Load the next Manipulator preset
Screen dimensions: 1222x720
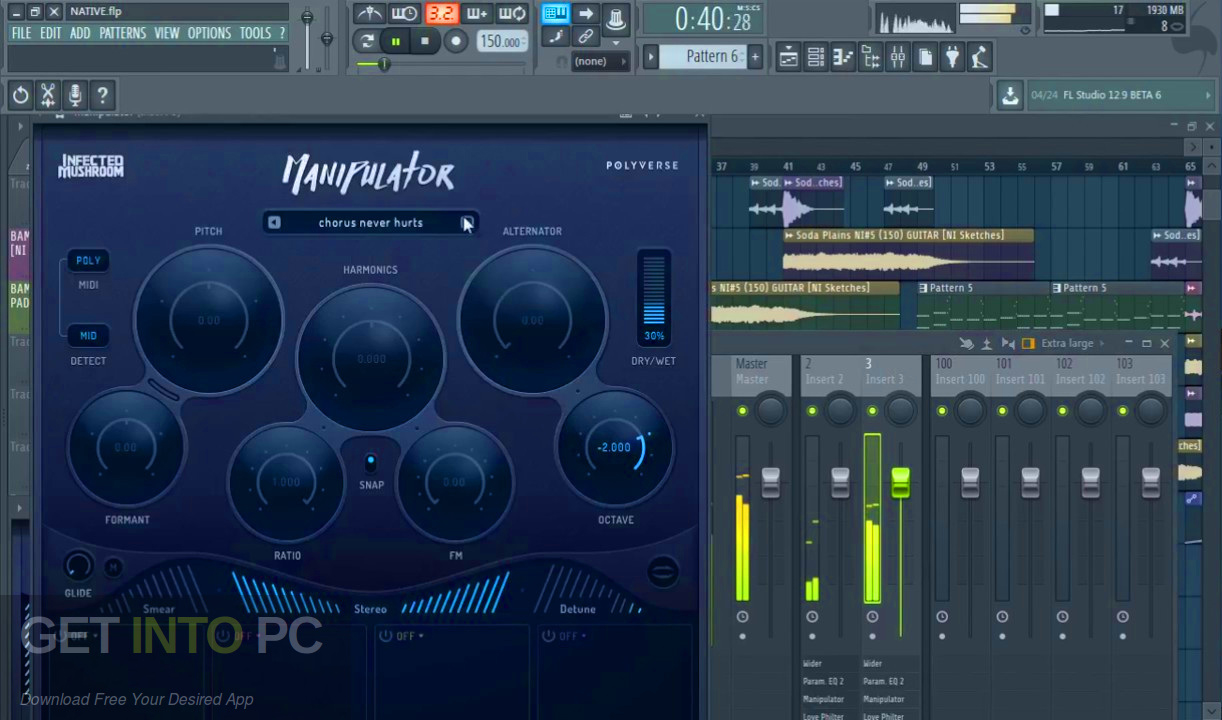coord(466,222)
